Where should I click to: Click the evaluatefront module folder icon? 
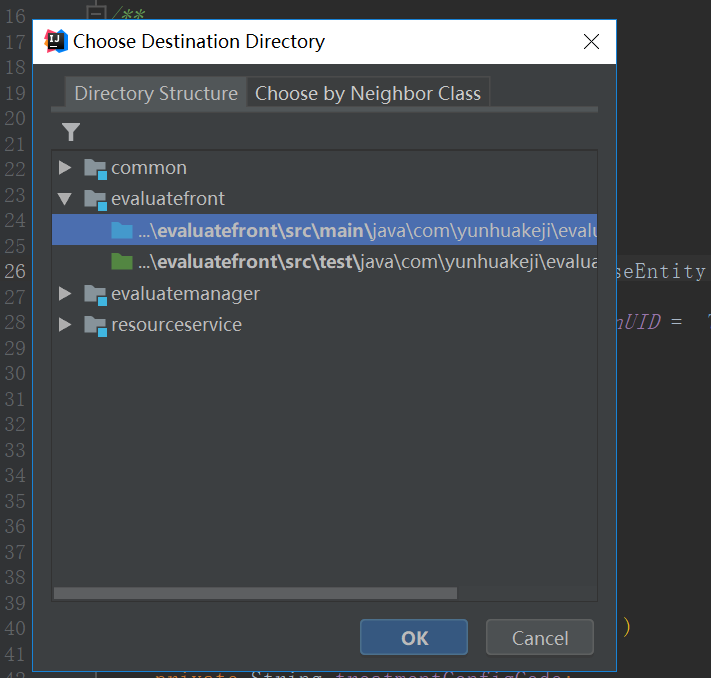point(96,199)
